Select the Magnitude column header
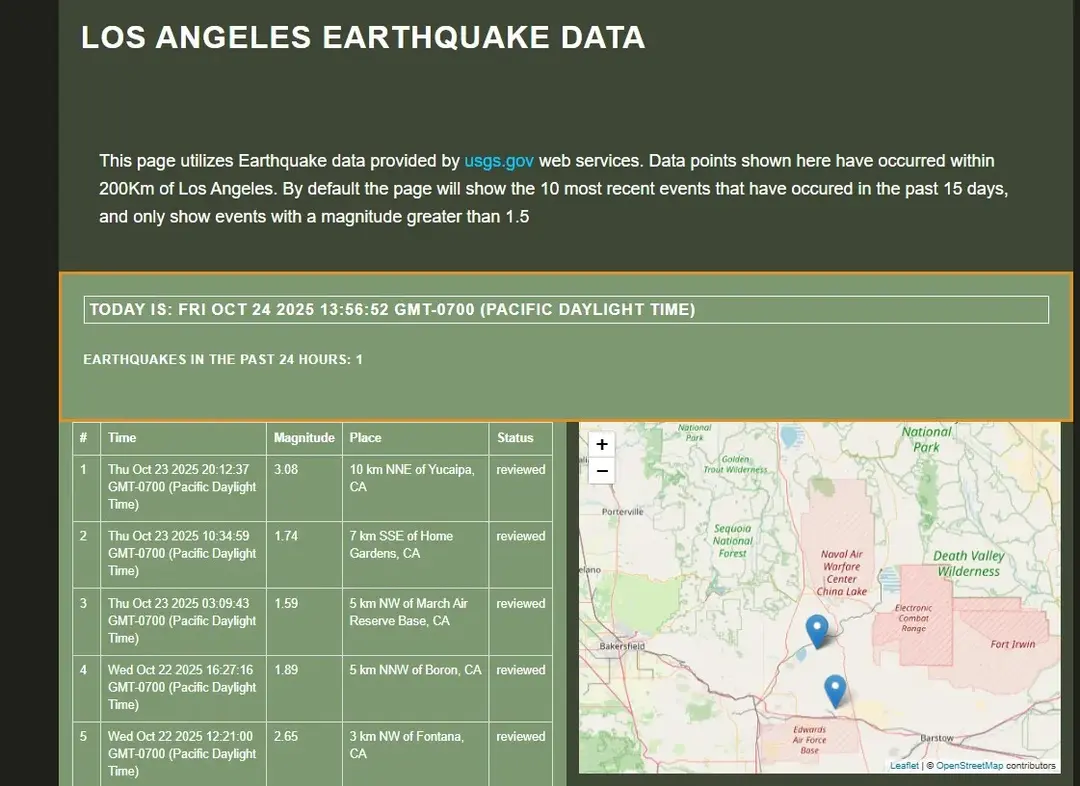Image resolution: width=1080 pixels, height=786 pixels. tap(304, 437)
